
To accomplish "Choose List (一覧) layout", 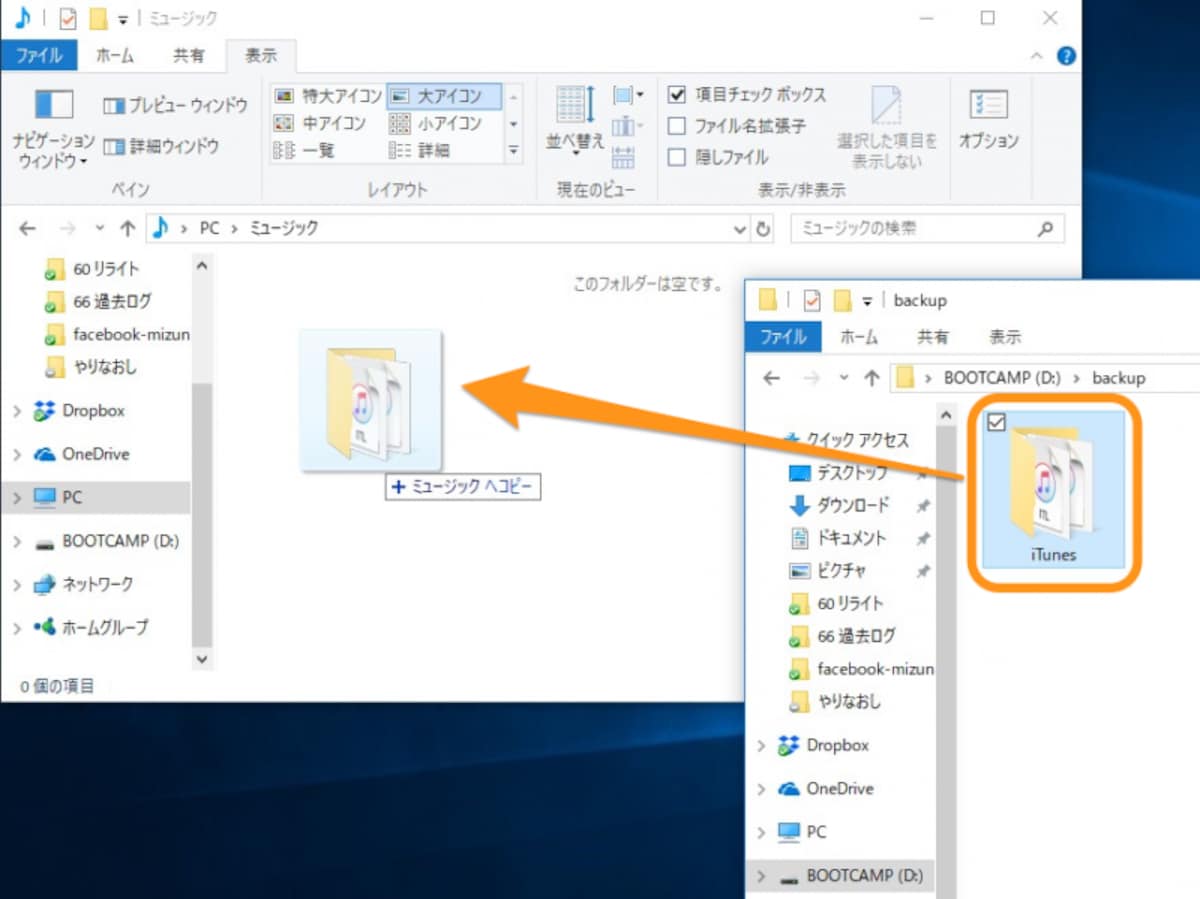I will 305,150.
